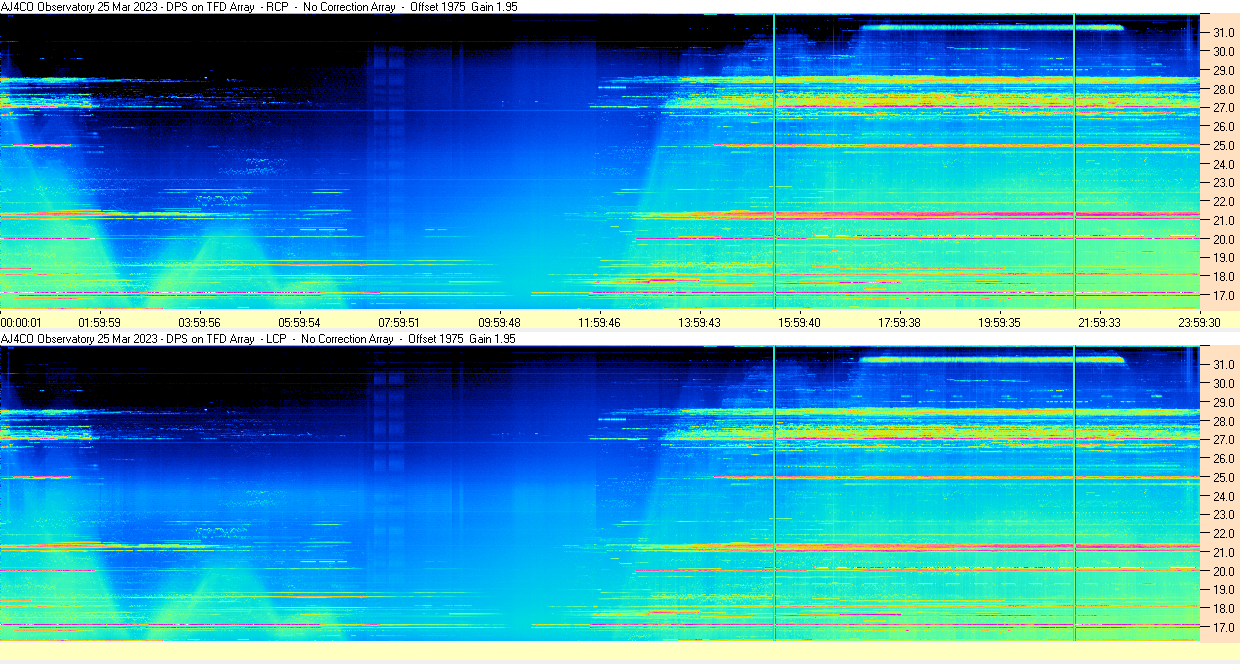Click 23.0 frequency label on LCP plot
1240x664 pixels.
point(1224,515)
